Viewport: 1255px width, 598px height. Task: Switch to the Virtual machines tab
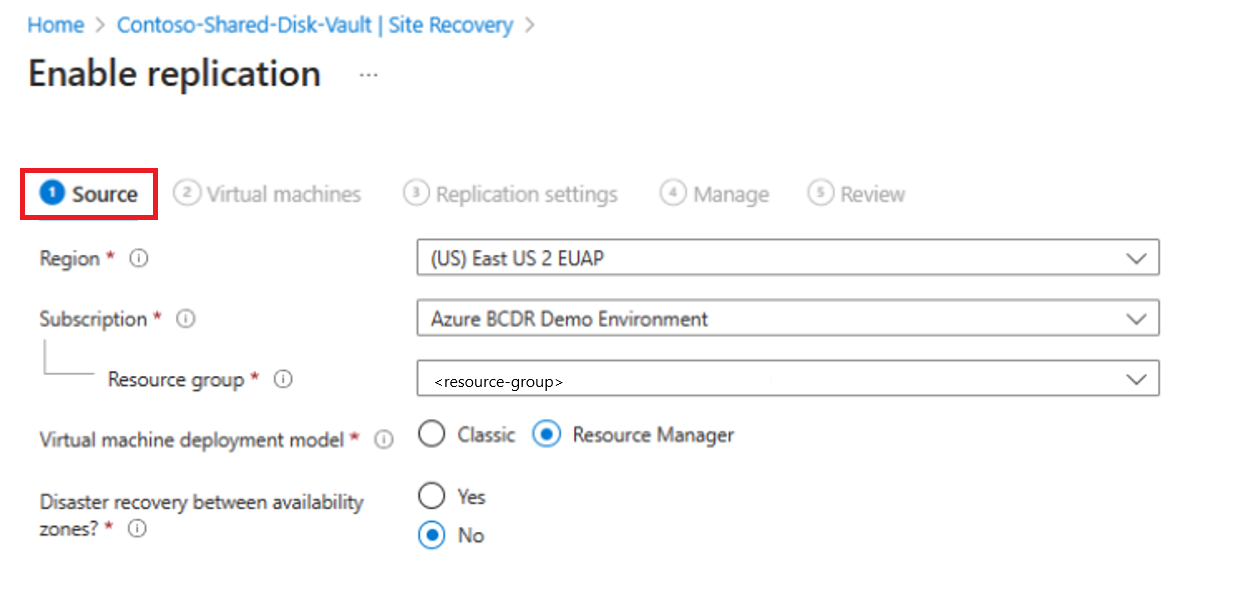[267, 194]
